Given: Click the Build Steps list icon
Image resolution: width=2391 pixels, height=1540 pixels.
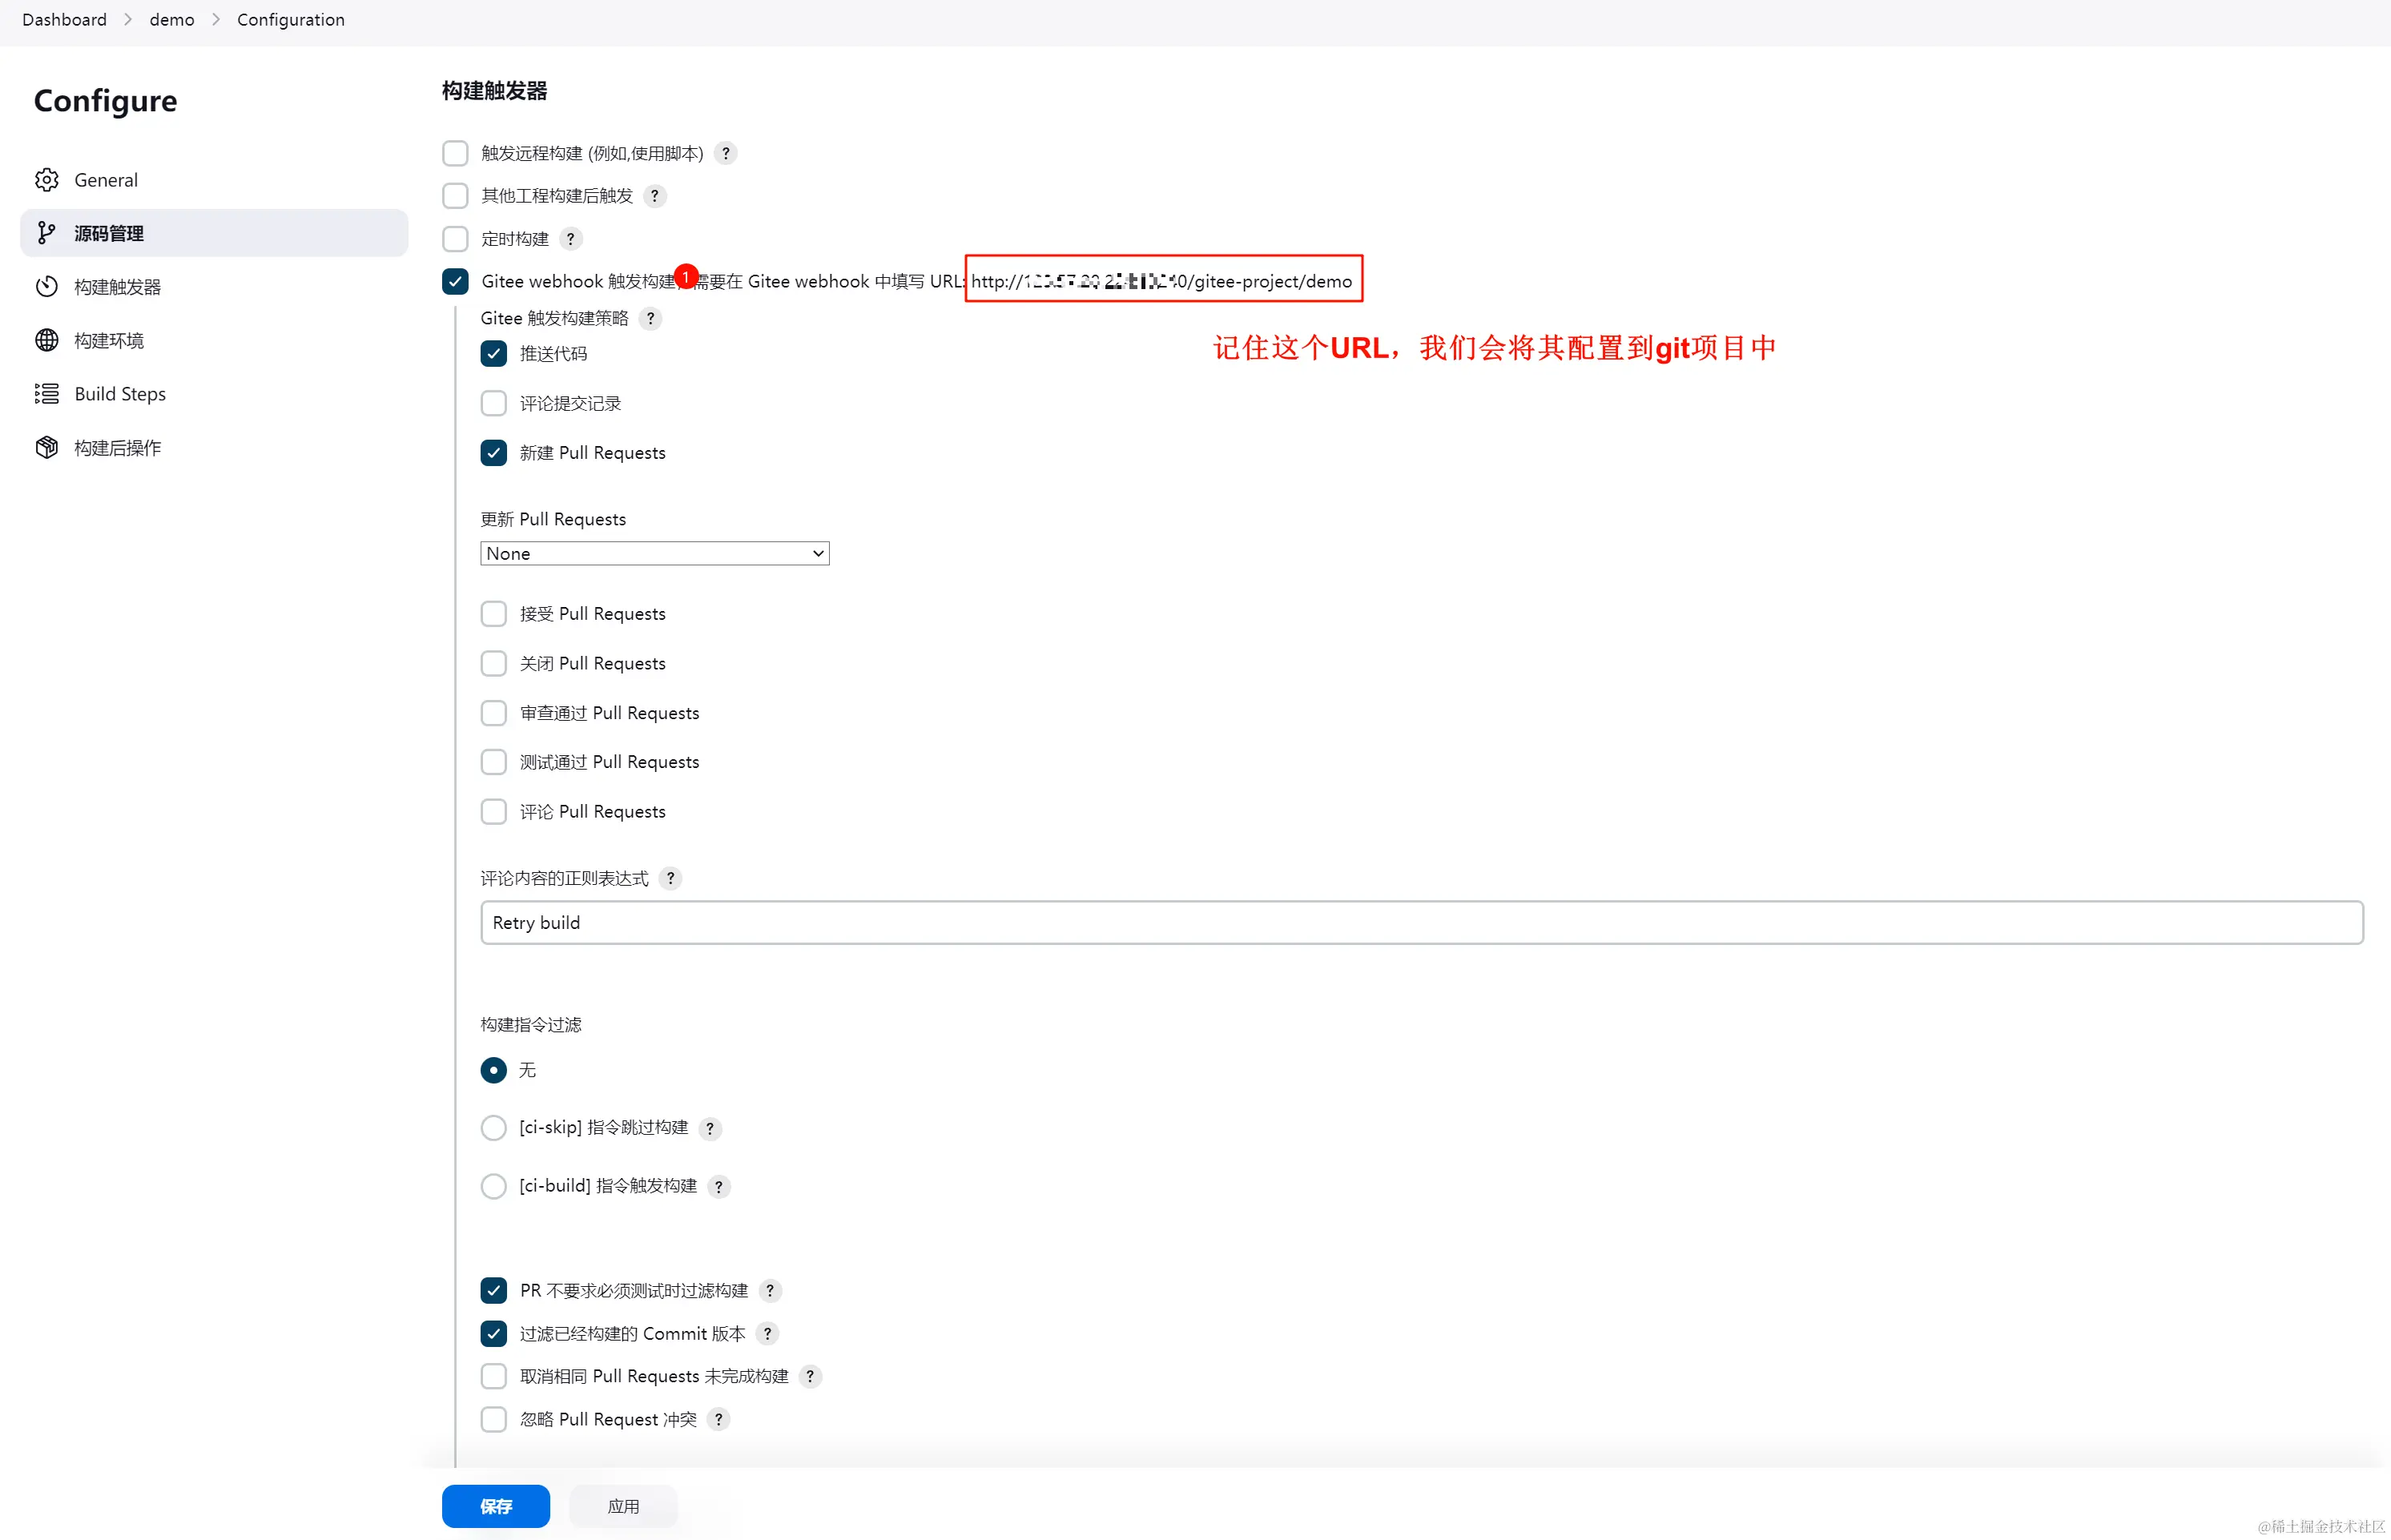Looking at the screenshot, I should tap(46, 394).
